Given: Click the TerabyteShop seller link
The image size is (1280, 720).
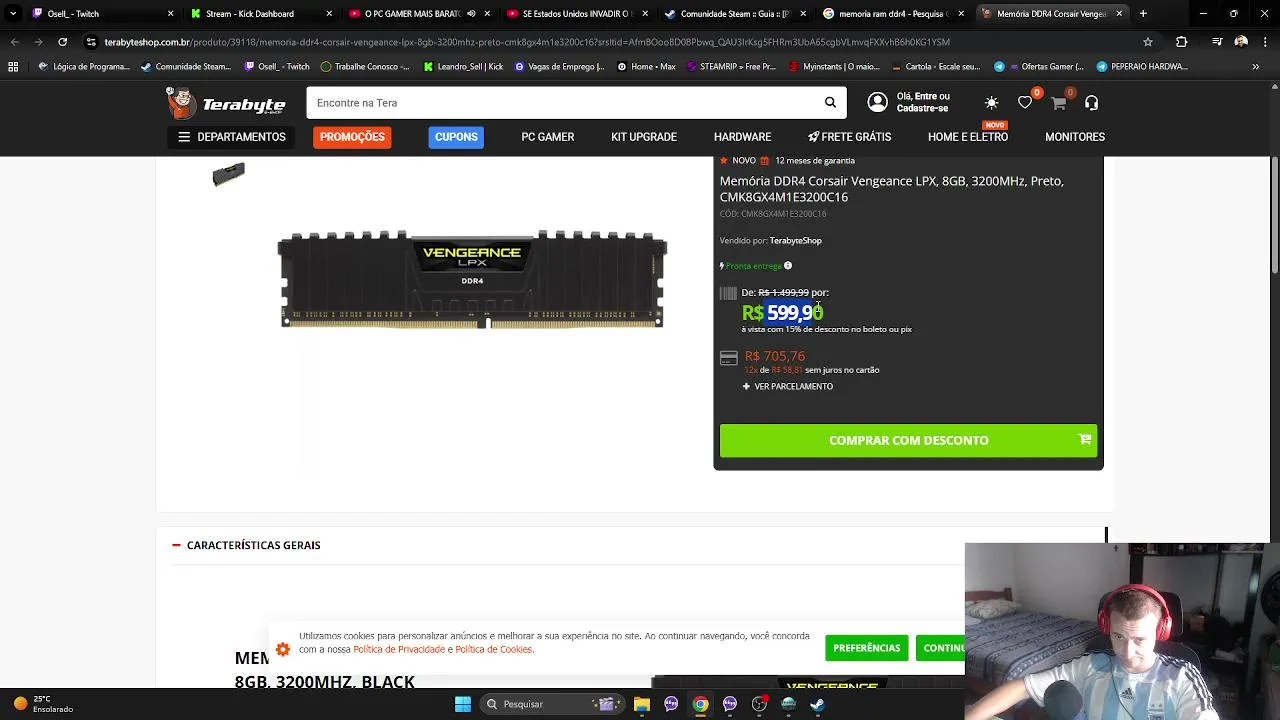Looking at the screenshot, I should 795,241.
